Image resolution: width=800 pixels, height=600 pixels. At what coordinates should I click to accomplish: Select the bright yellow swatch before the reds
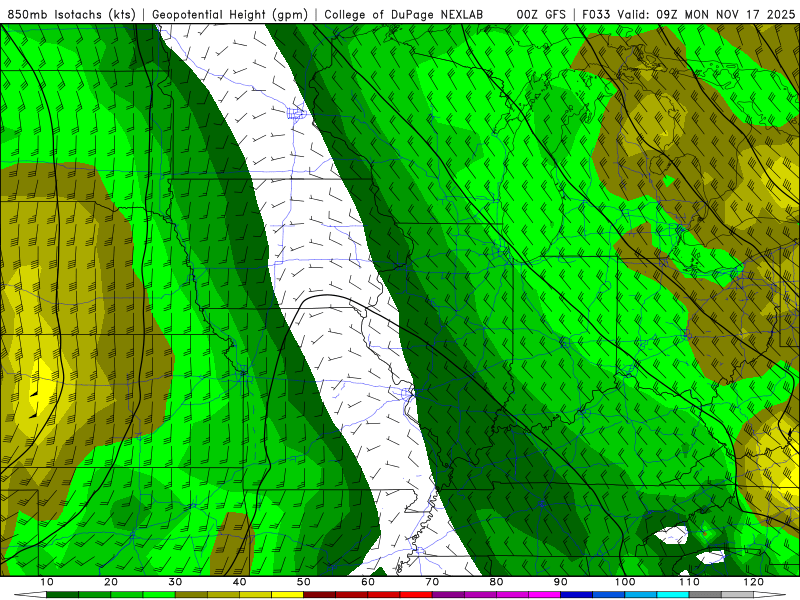[x=287, y=595]
